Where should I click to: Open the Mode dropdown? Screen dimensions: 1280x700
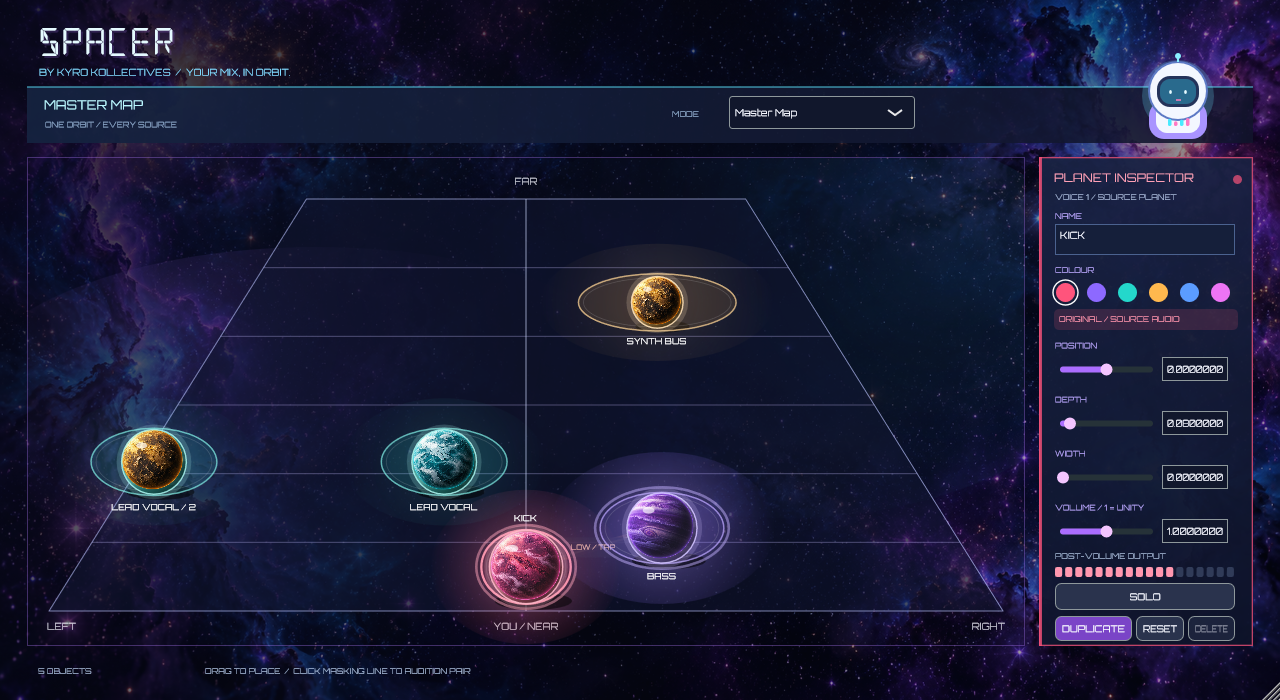pos(821,113)
